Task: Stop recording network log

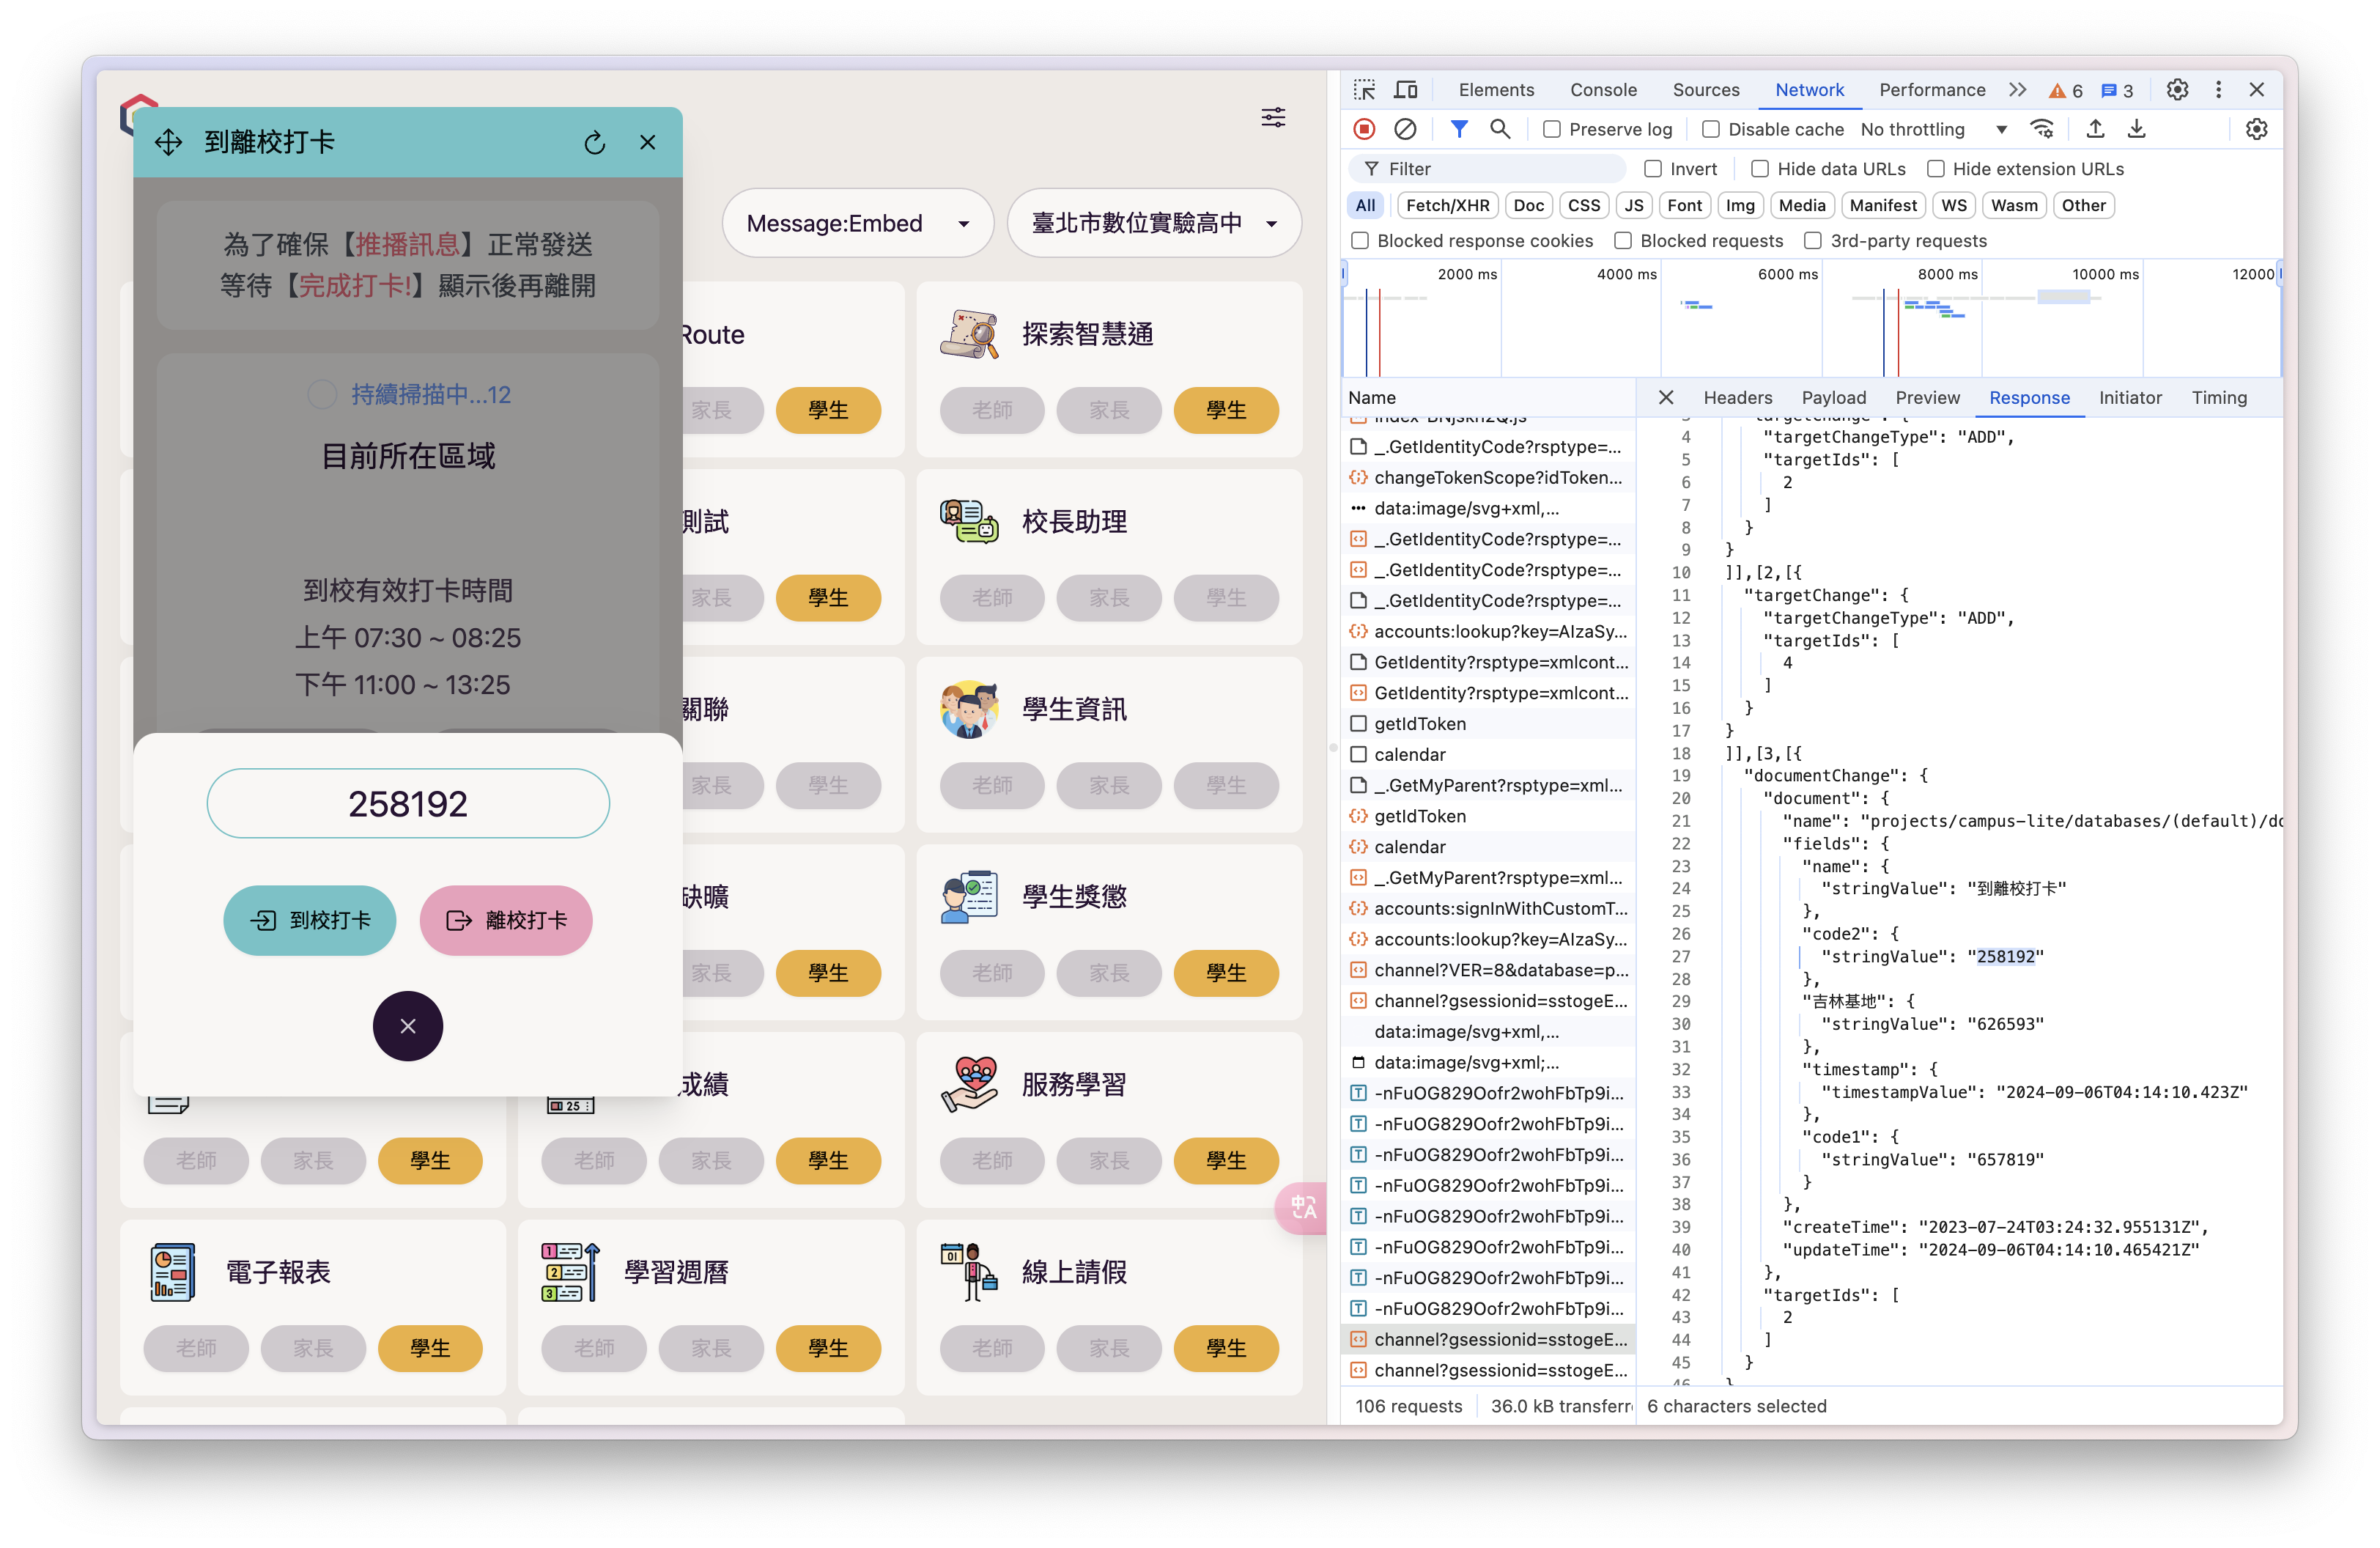Action: coord(1364,129)
